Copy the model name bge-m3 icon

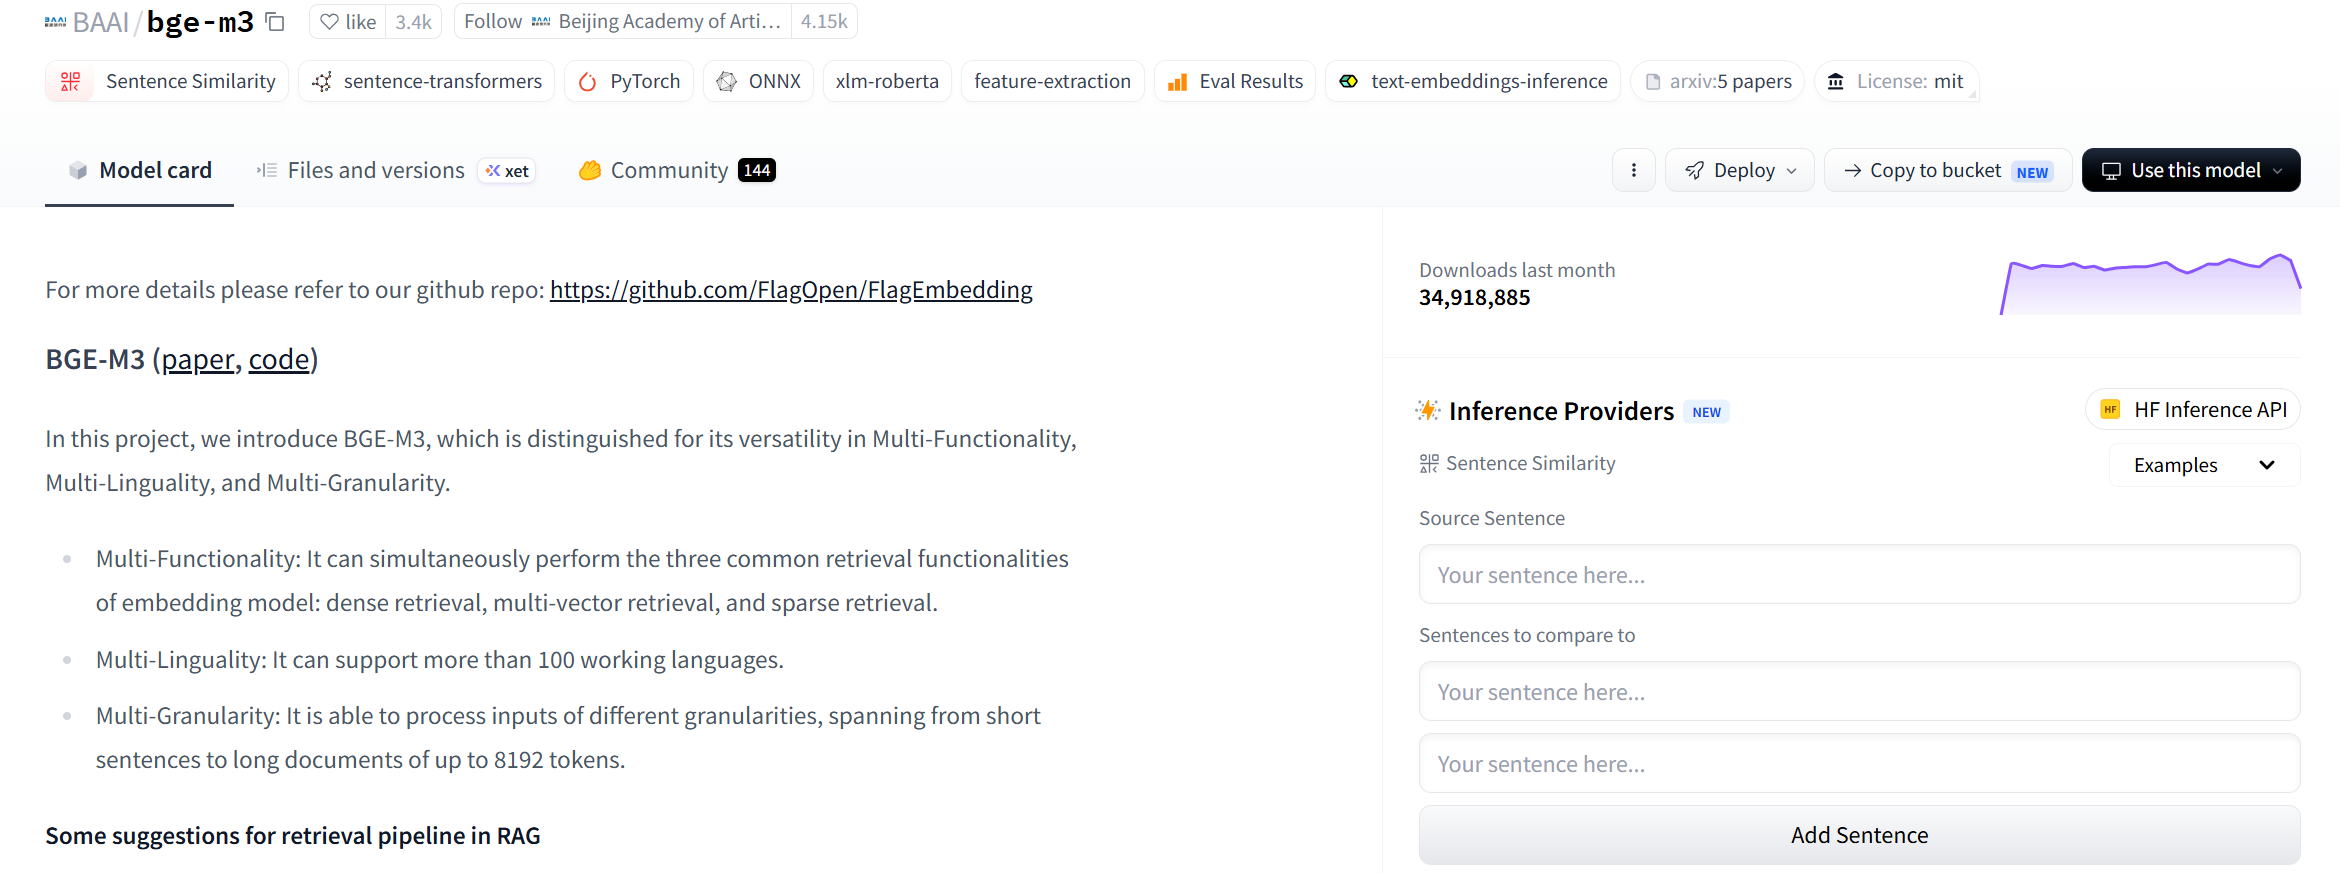[275, 22]
